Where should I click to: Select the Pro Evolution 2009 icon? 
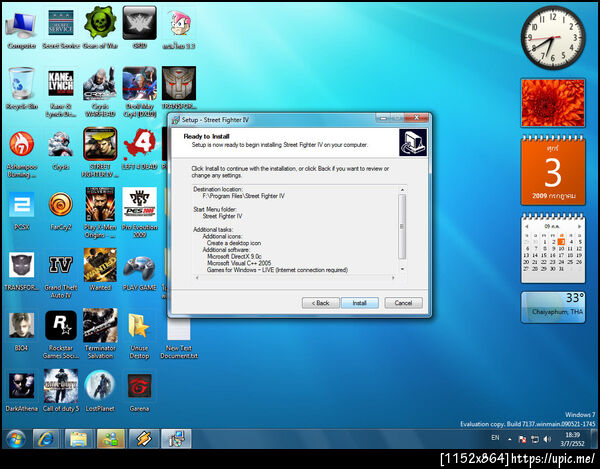point(139,213)
